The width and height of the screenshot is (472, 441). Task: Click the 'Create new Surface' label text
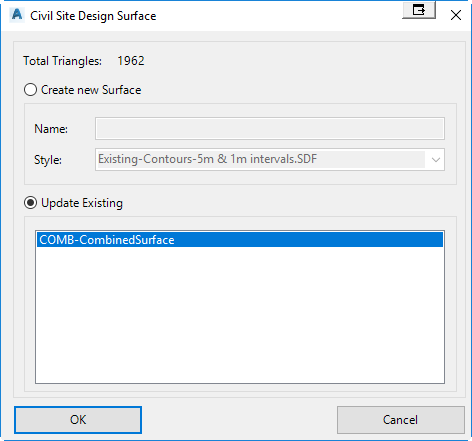click(91, 90)
